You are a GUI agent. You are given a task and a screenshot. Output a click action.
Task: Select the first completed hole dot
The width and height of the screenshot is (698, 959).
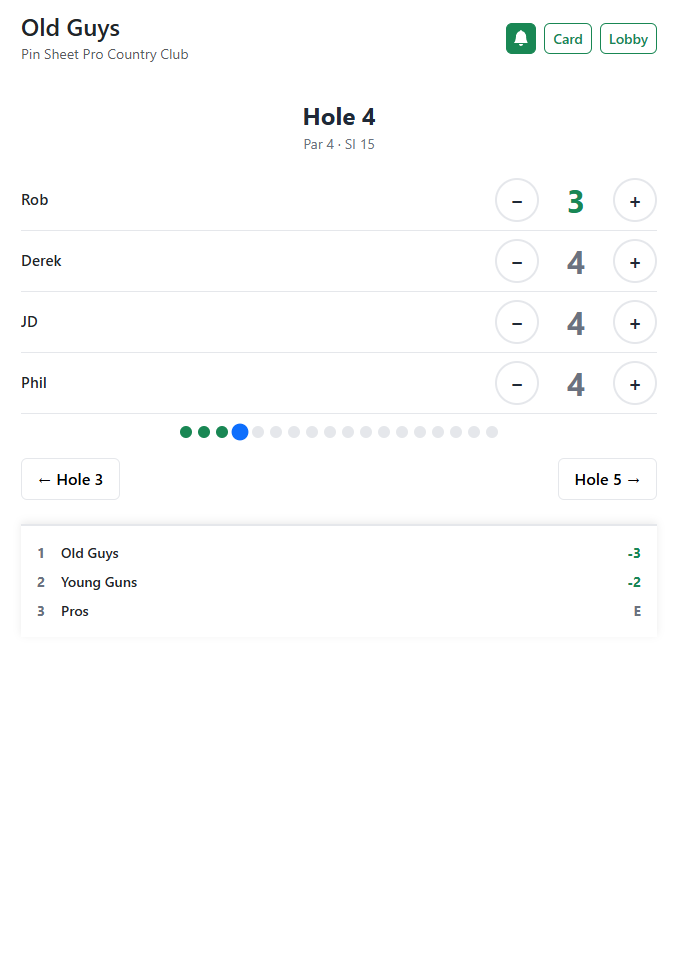coord(186,431)
